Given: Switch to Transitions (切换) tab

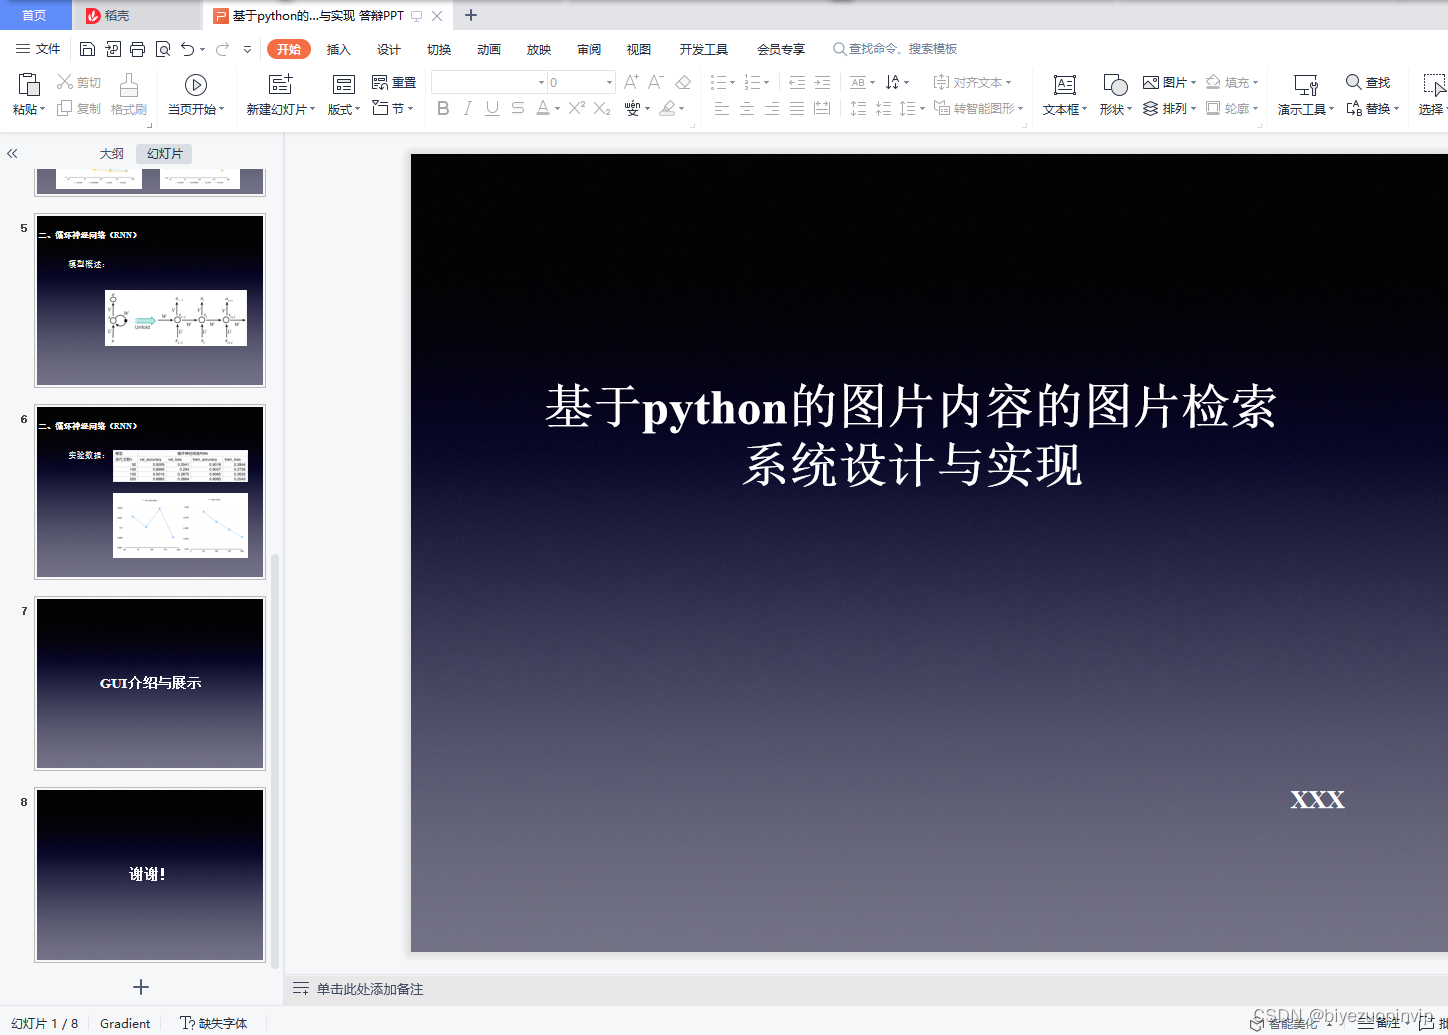Looking at the screenshot, I should tap(439, 49).
